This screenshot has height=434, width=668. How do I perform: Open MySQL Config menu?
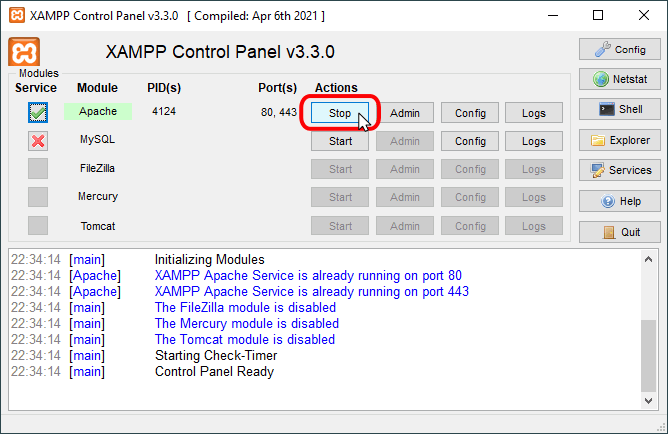[470, 141]
